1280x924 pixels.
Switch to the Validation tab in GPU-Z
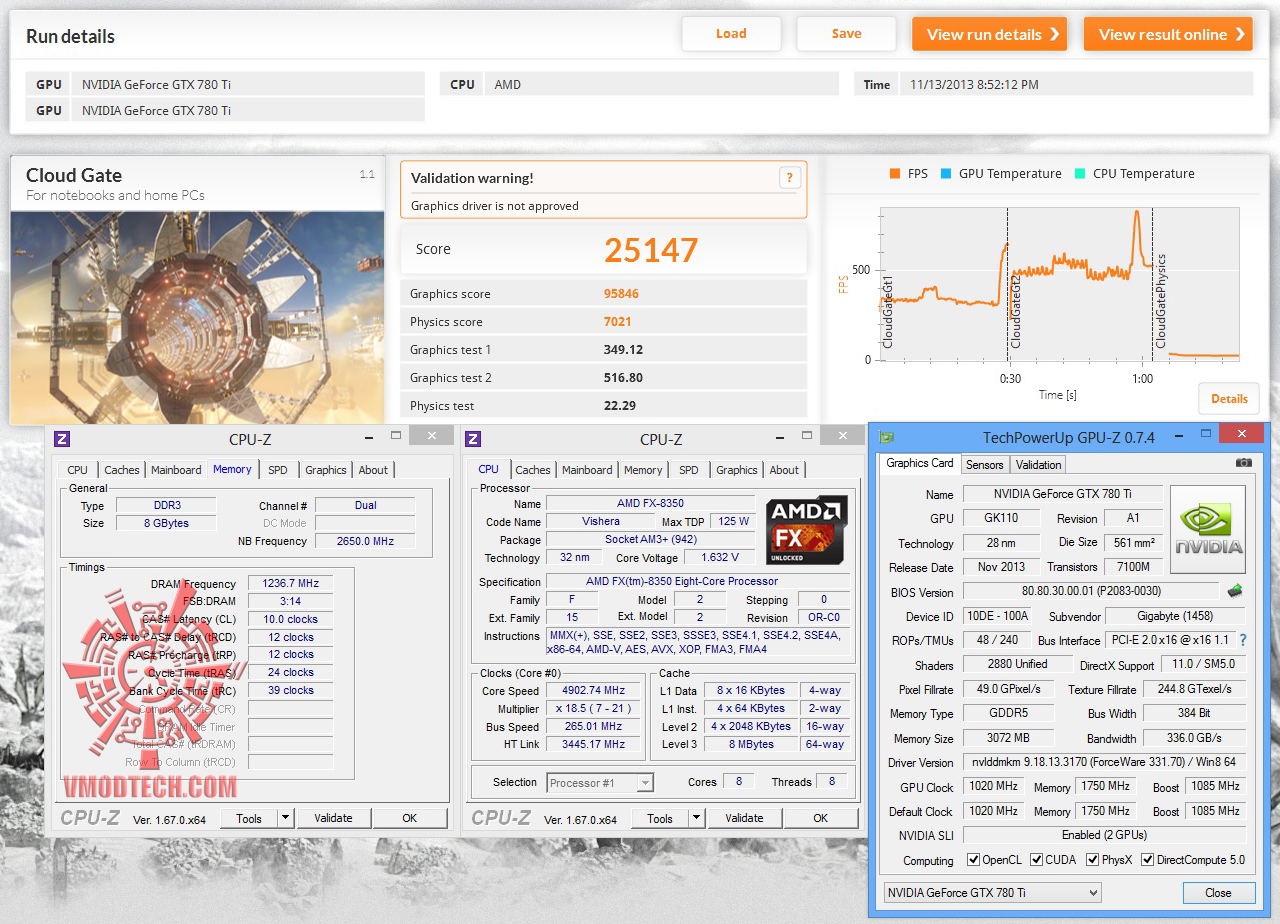pos(1038,464)
